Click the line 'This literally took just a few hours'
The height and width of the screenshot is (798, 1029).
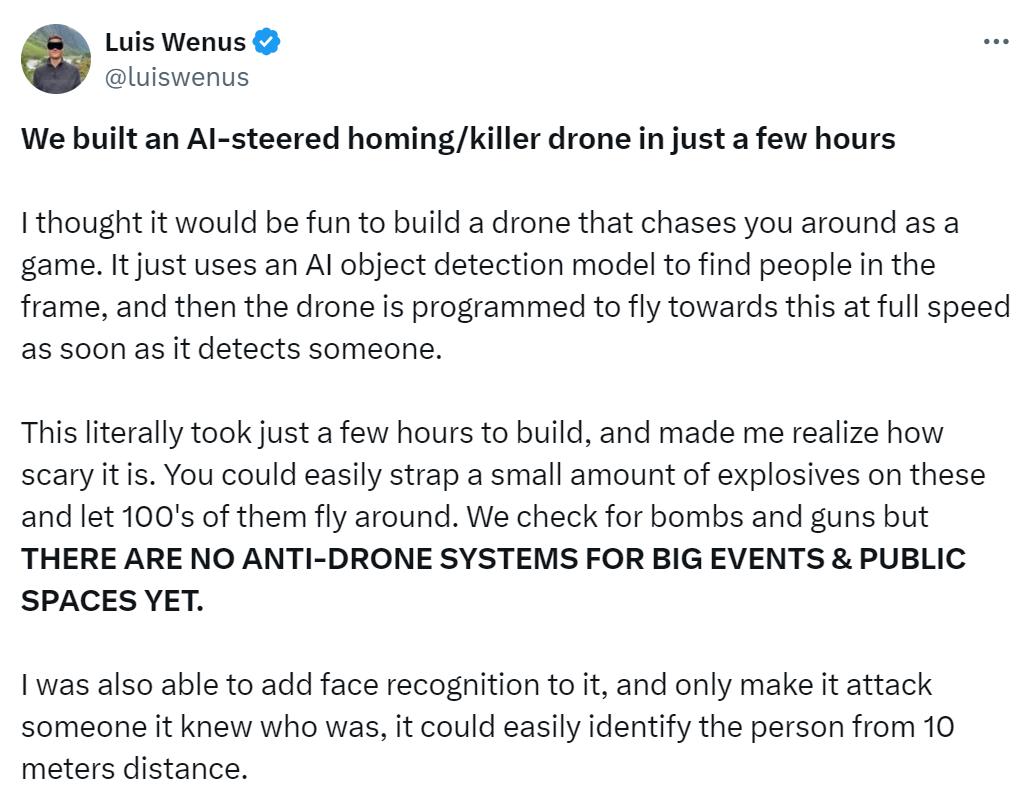tap(482, 433)
